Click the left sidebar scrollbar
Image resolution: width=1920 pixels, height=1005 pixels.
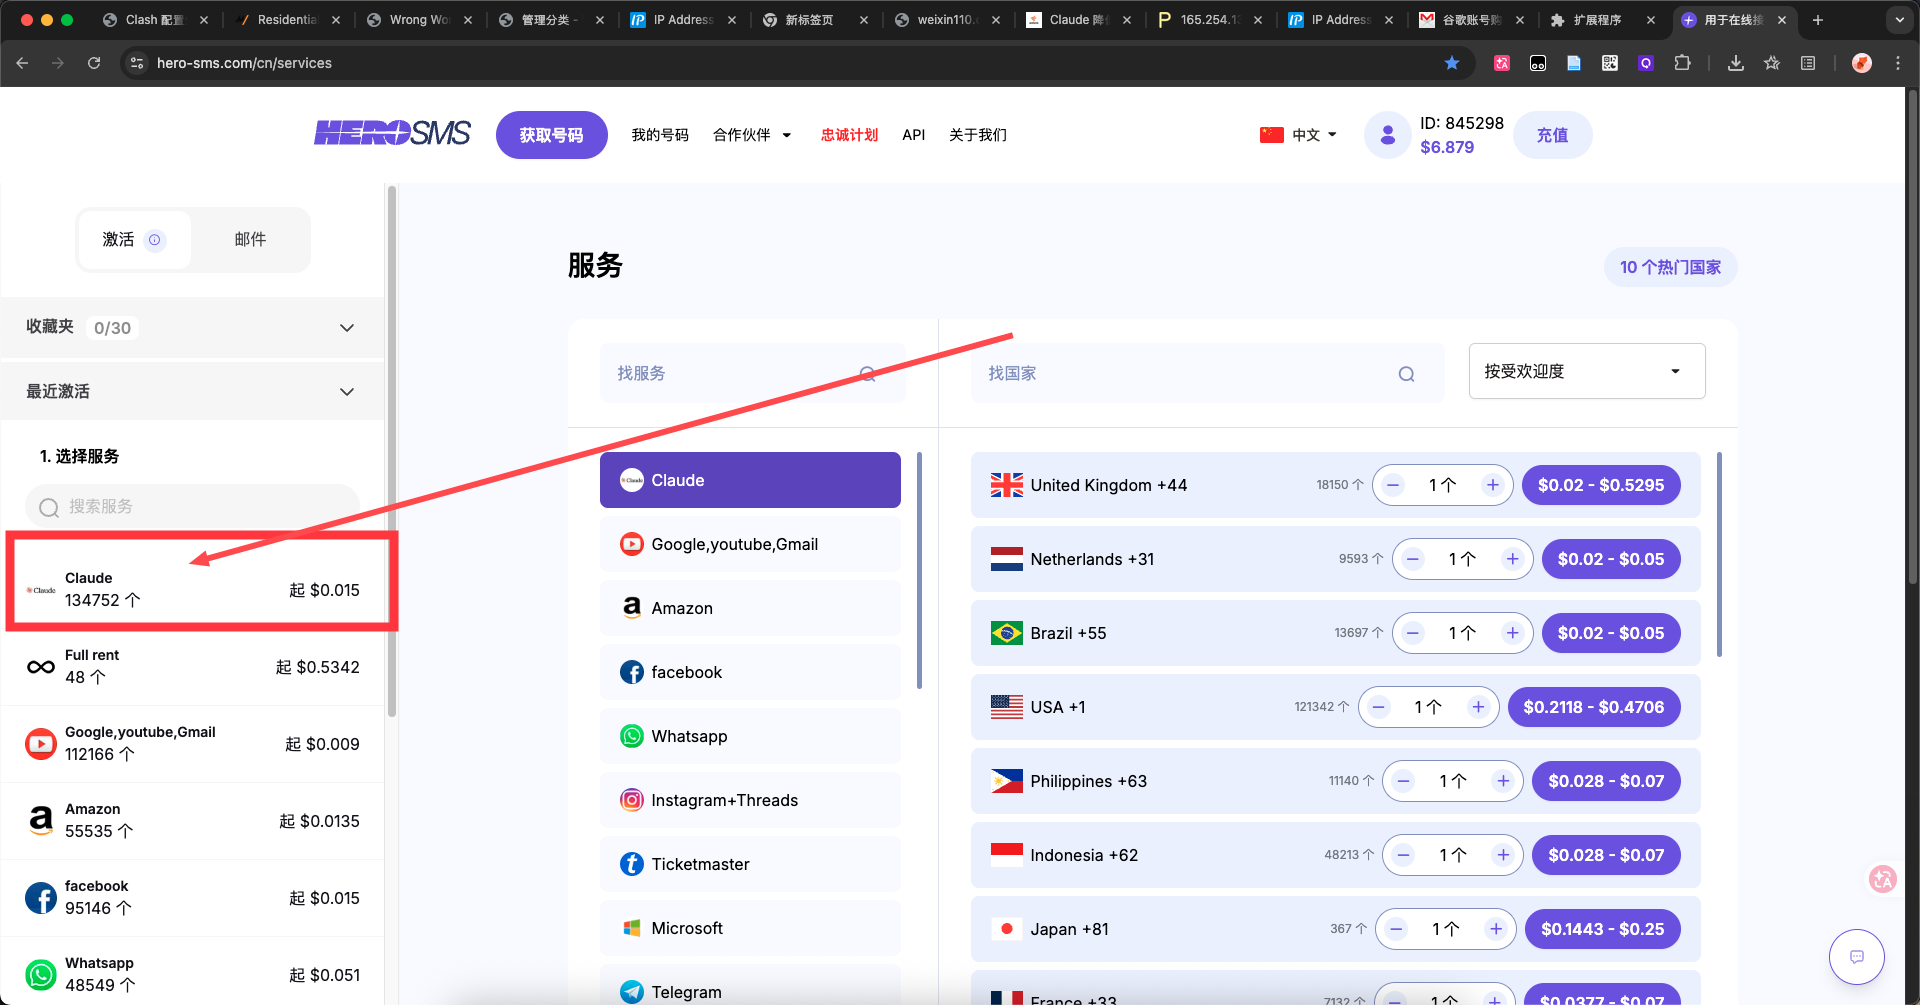click(392, 450)
